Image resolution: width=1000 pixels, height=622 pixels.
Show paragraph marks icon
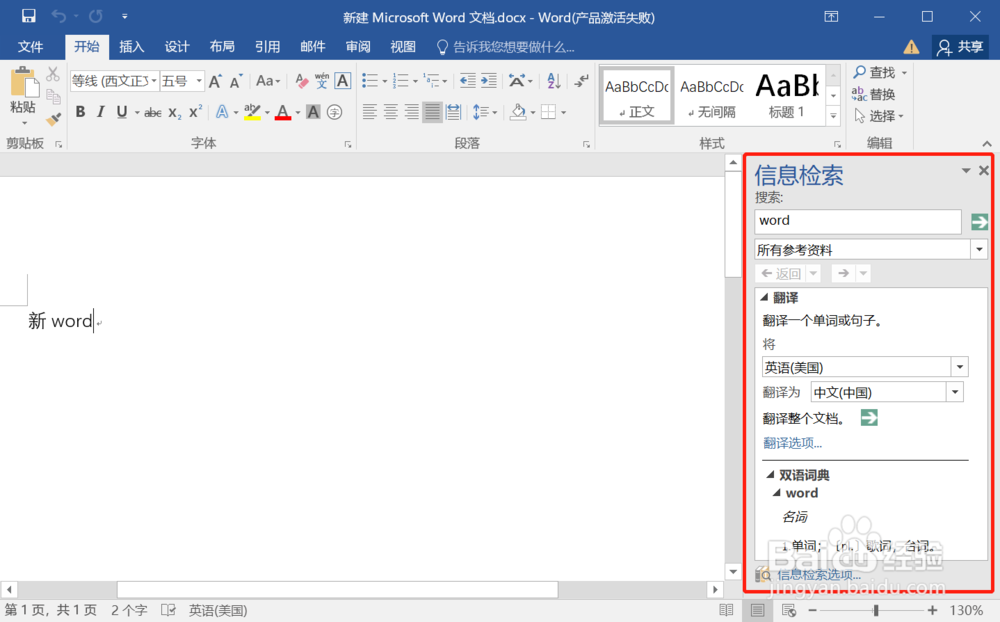click(x=581, y=80)
